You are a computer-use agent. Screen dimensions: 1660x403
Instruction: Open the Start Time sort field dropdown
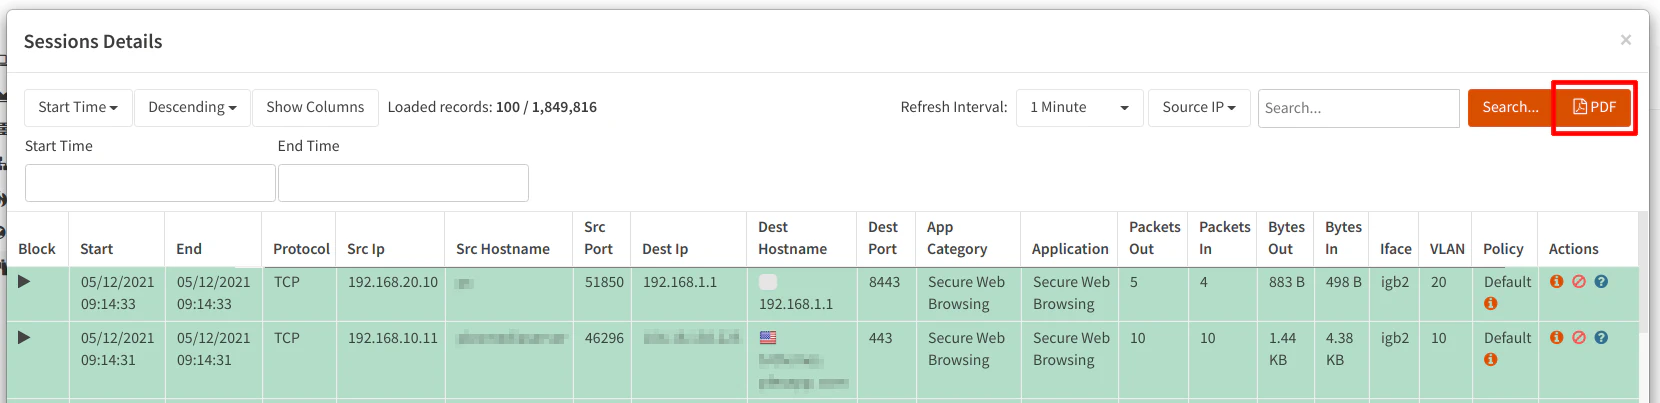tap(78, 107)
